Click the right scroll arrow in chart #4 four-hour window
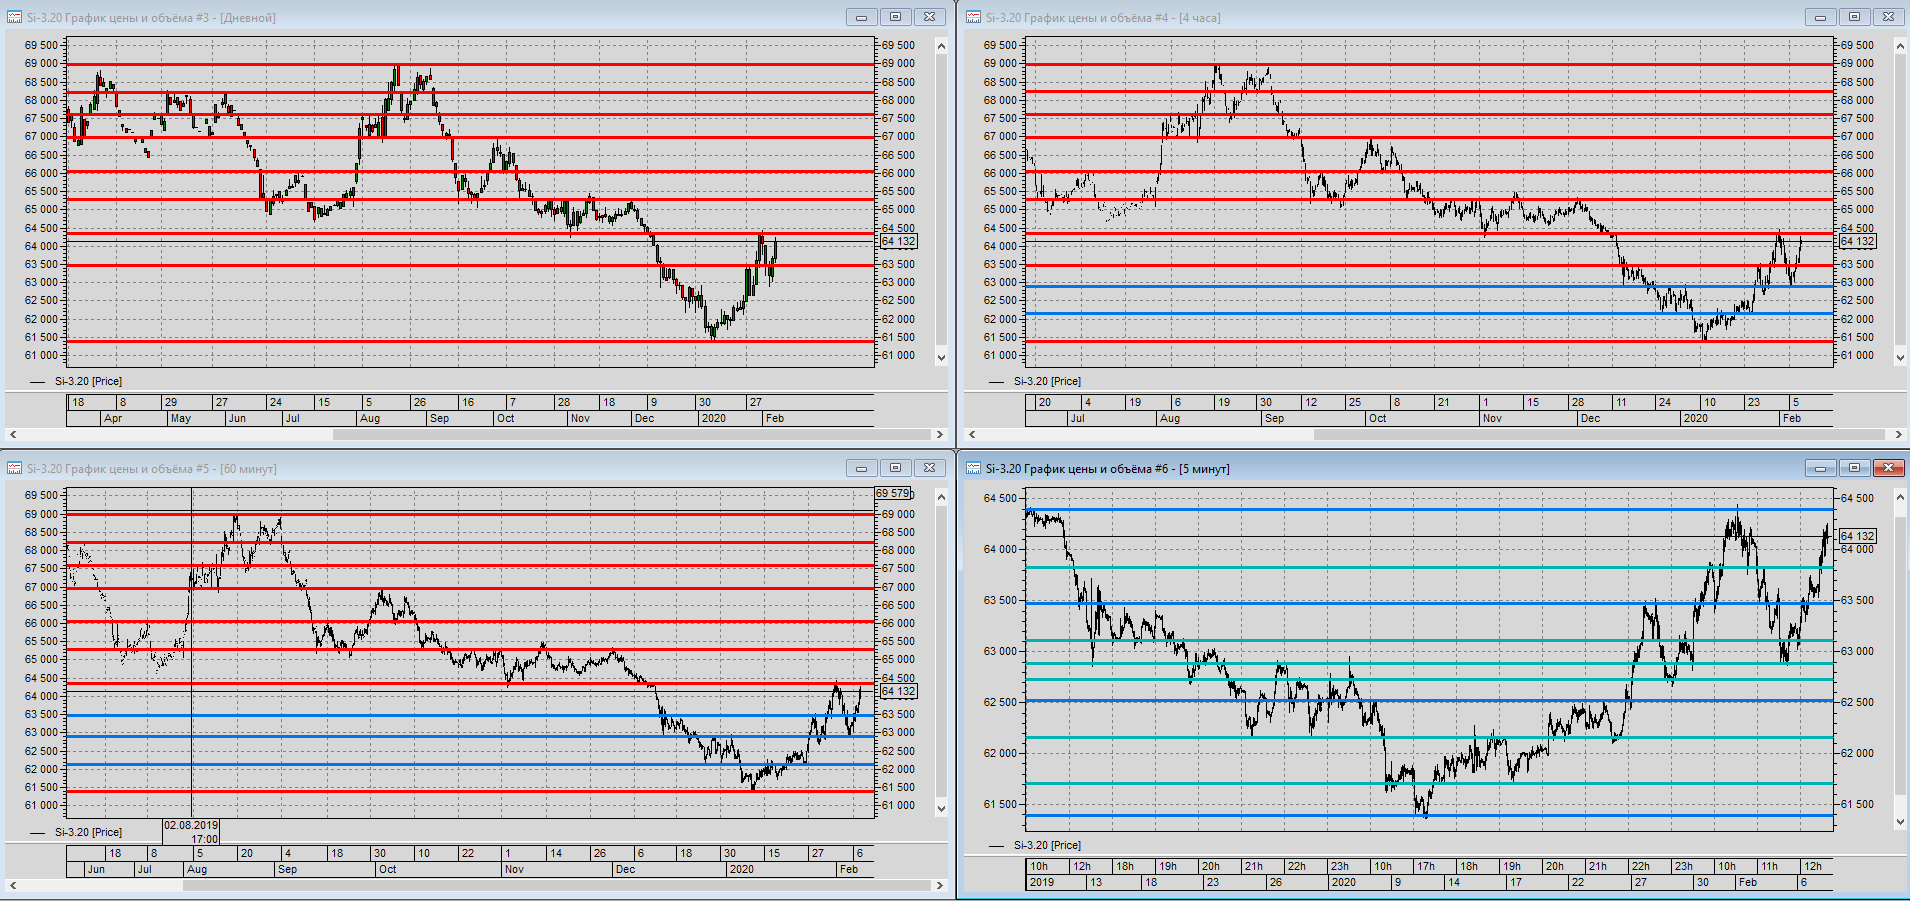This screenshot has height=901, width=1910. (x=1899, y=434)
